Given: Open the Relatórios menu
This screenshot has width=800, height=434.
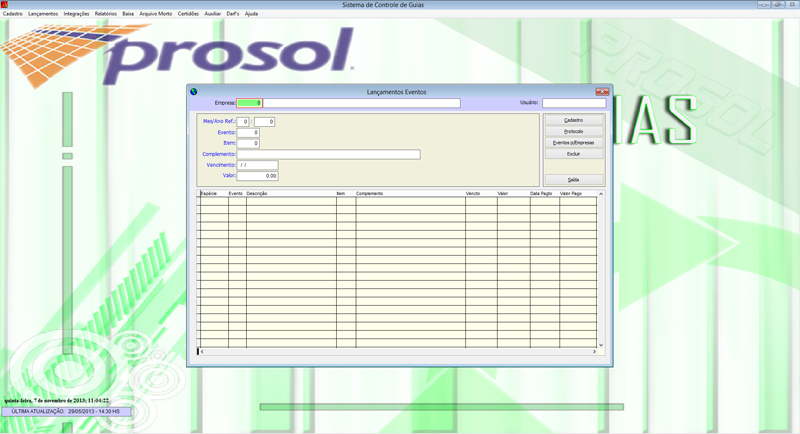Looking at the screenshot, I should pos(106,14).
